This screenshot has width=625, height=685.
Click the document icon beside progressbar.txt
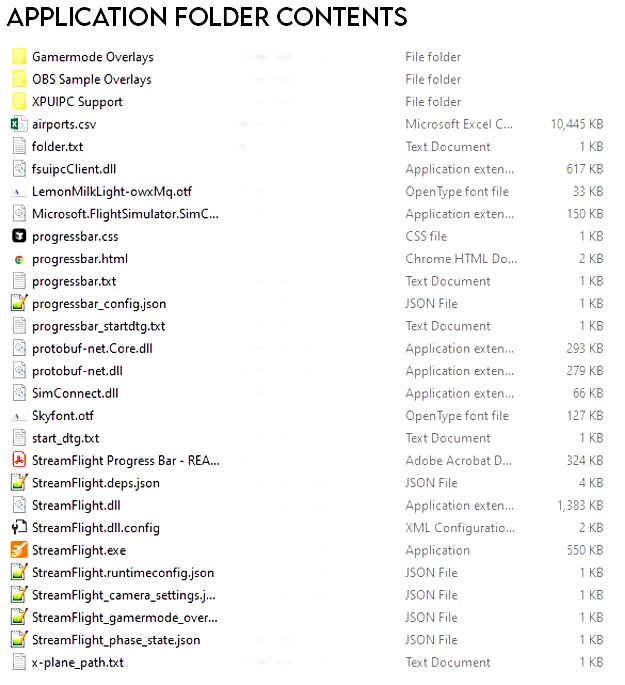19,281
